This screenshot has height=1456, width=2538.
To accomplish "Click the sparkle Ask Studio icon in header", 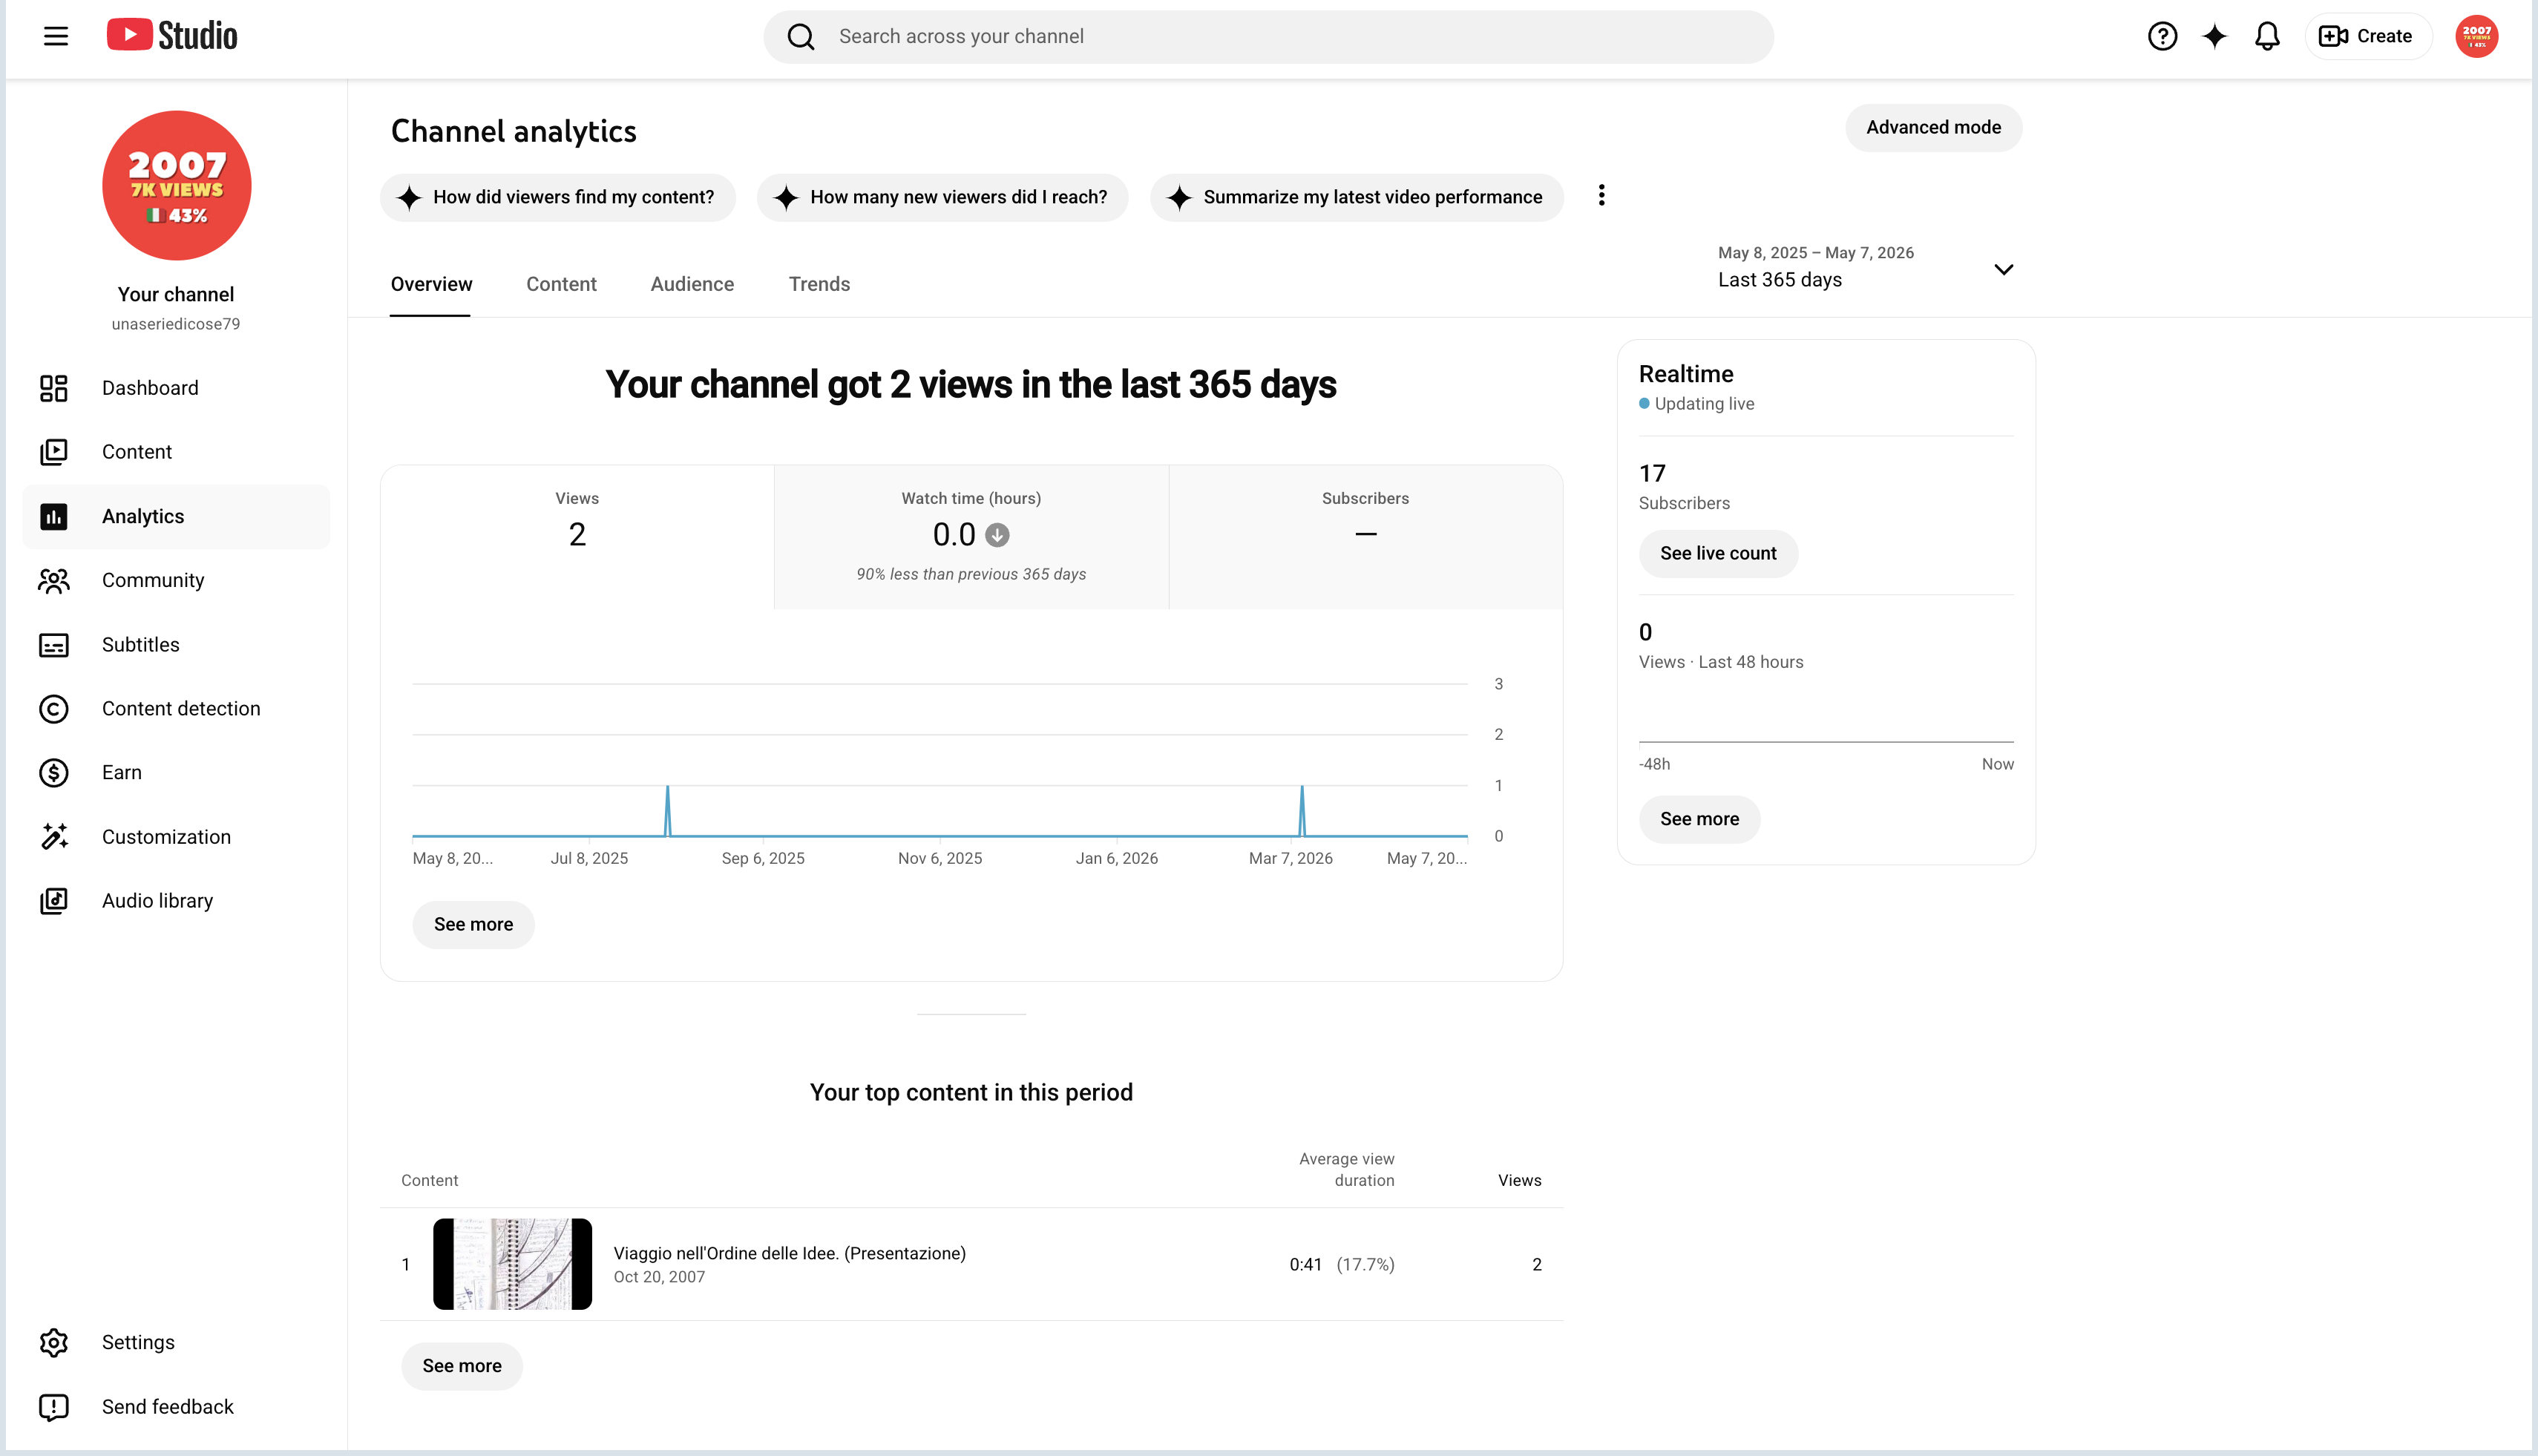I will tap(2215, 36).
